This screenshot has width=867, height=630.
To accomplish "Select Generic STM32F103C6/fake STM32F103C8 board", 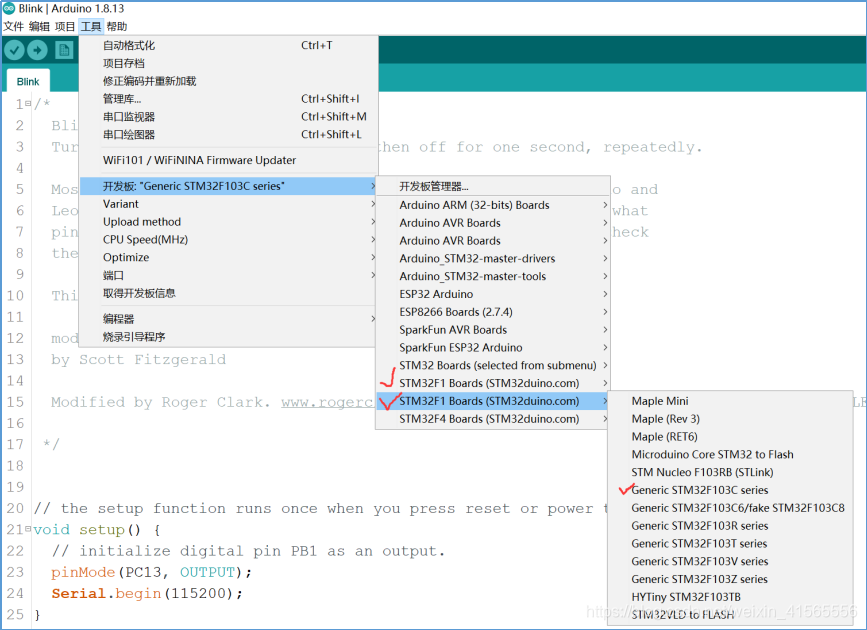I will pyautogui.click(x=730, y=508).
